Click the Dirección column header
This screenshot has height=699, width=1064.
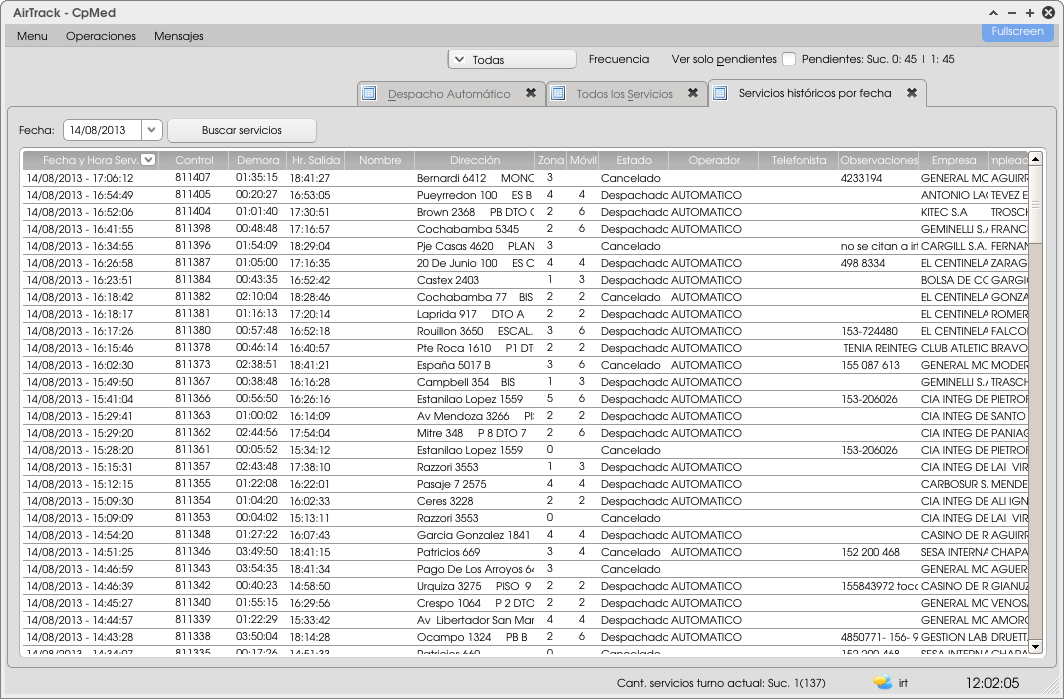coord(474,160)
